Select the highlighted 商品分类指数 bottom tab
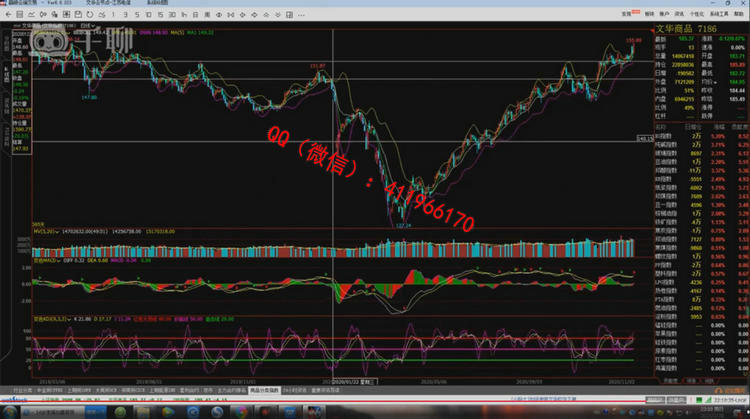 point(264,390)
